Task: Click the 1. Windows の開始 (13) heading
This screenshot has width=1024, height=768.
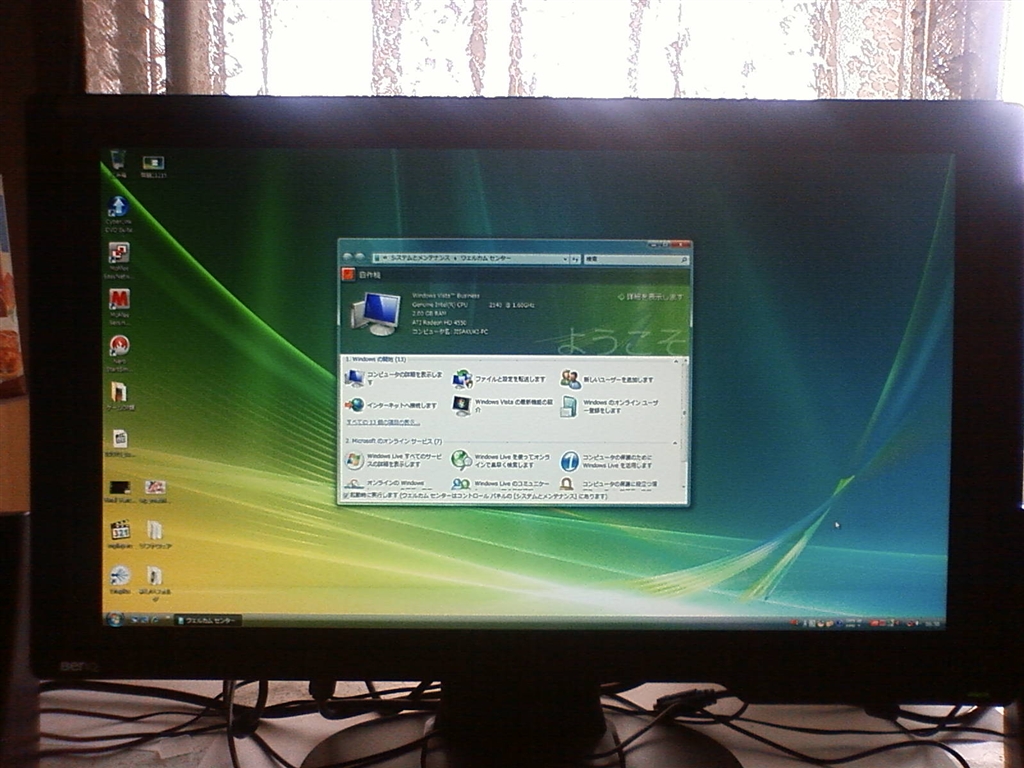Action: tap(376, 360)
